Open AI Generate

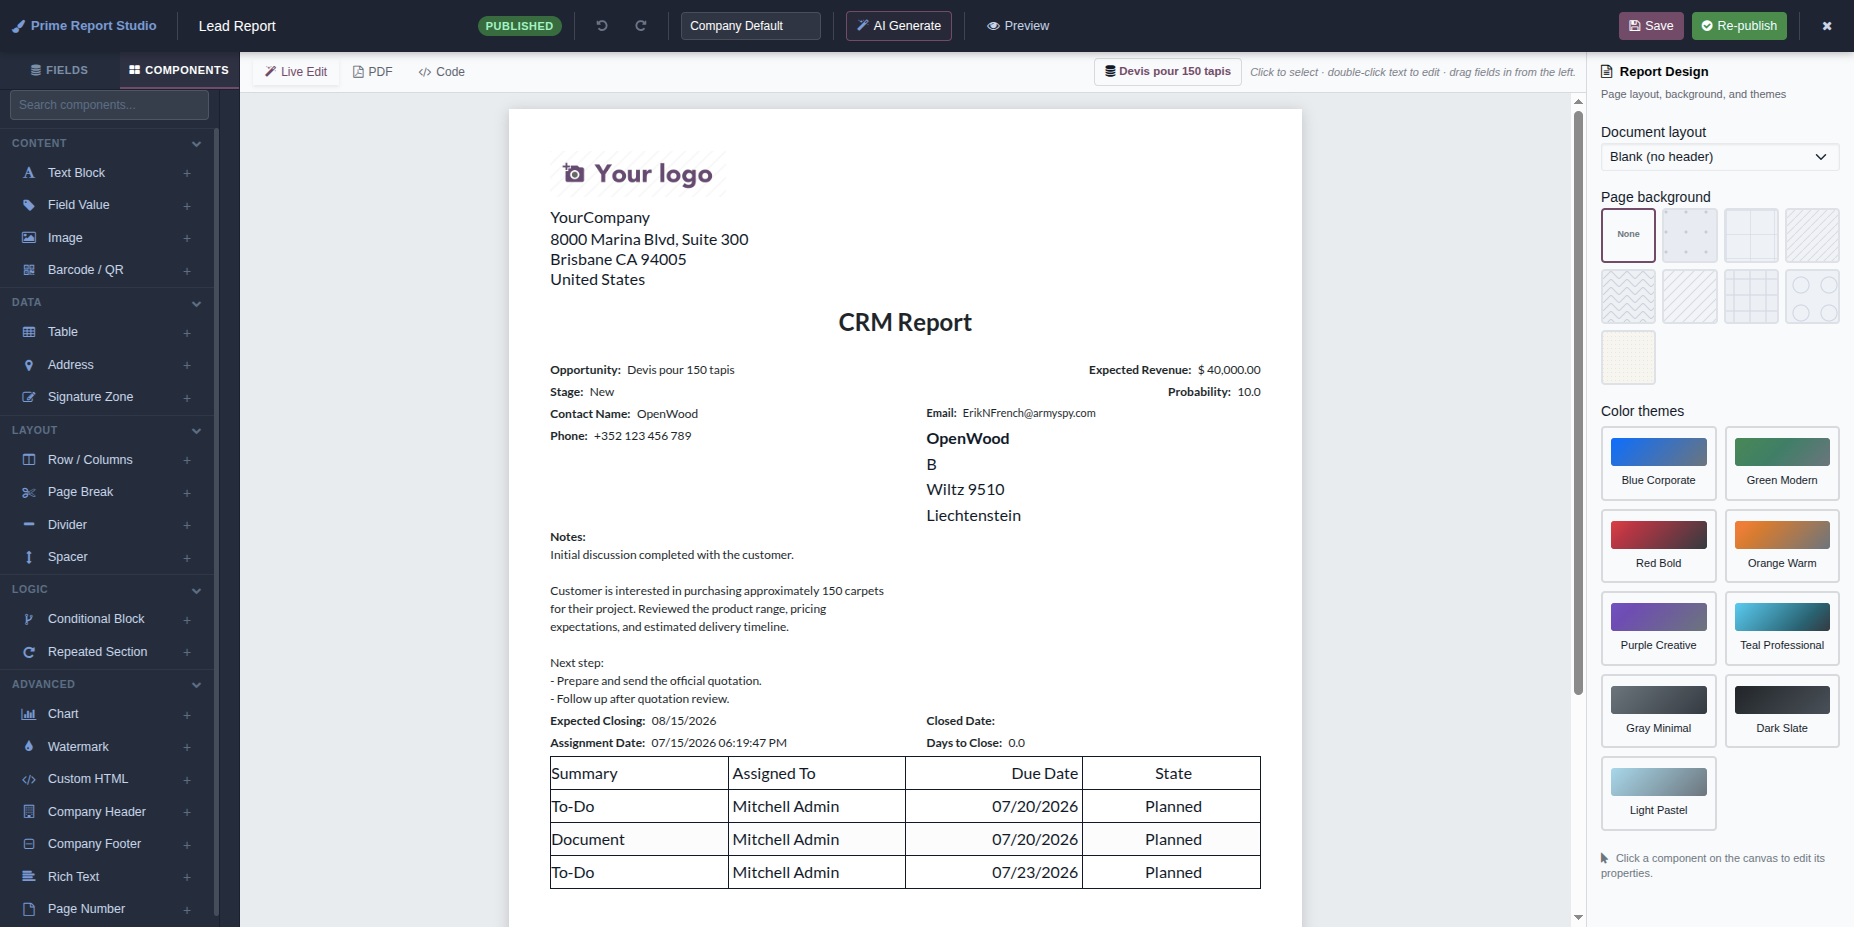pos(898,26)
